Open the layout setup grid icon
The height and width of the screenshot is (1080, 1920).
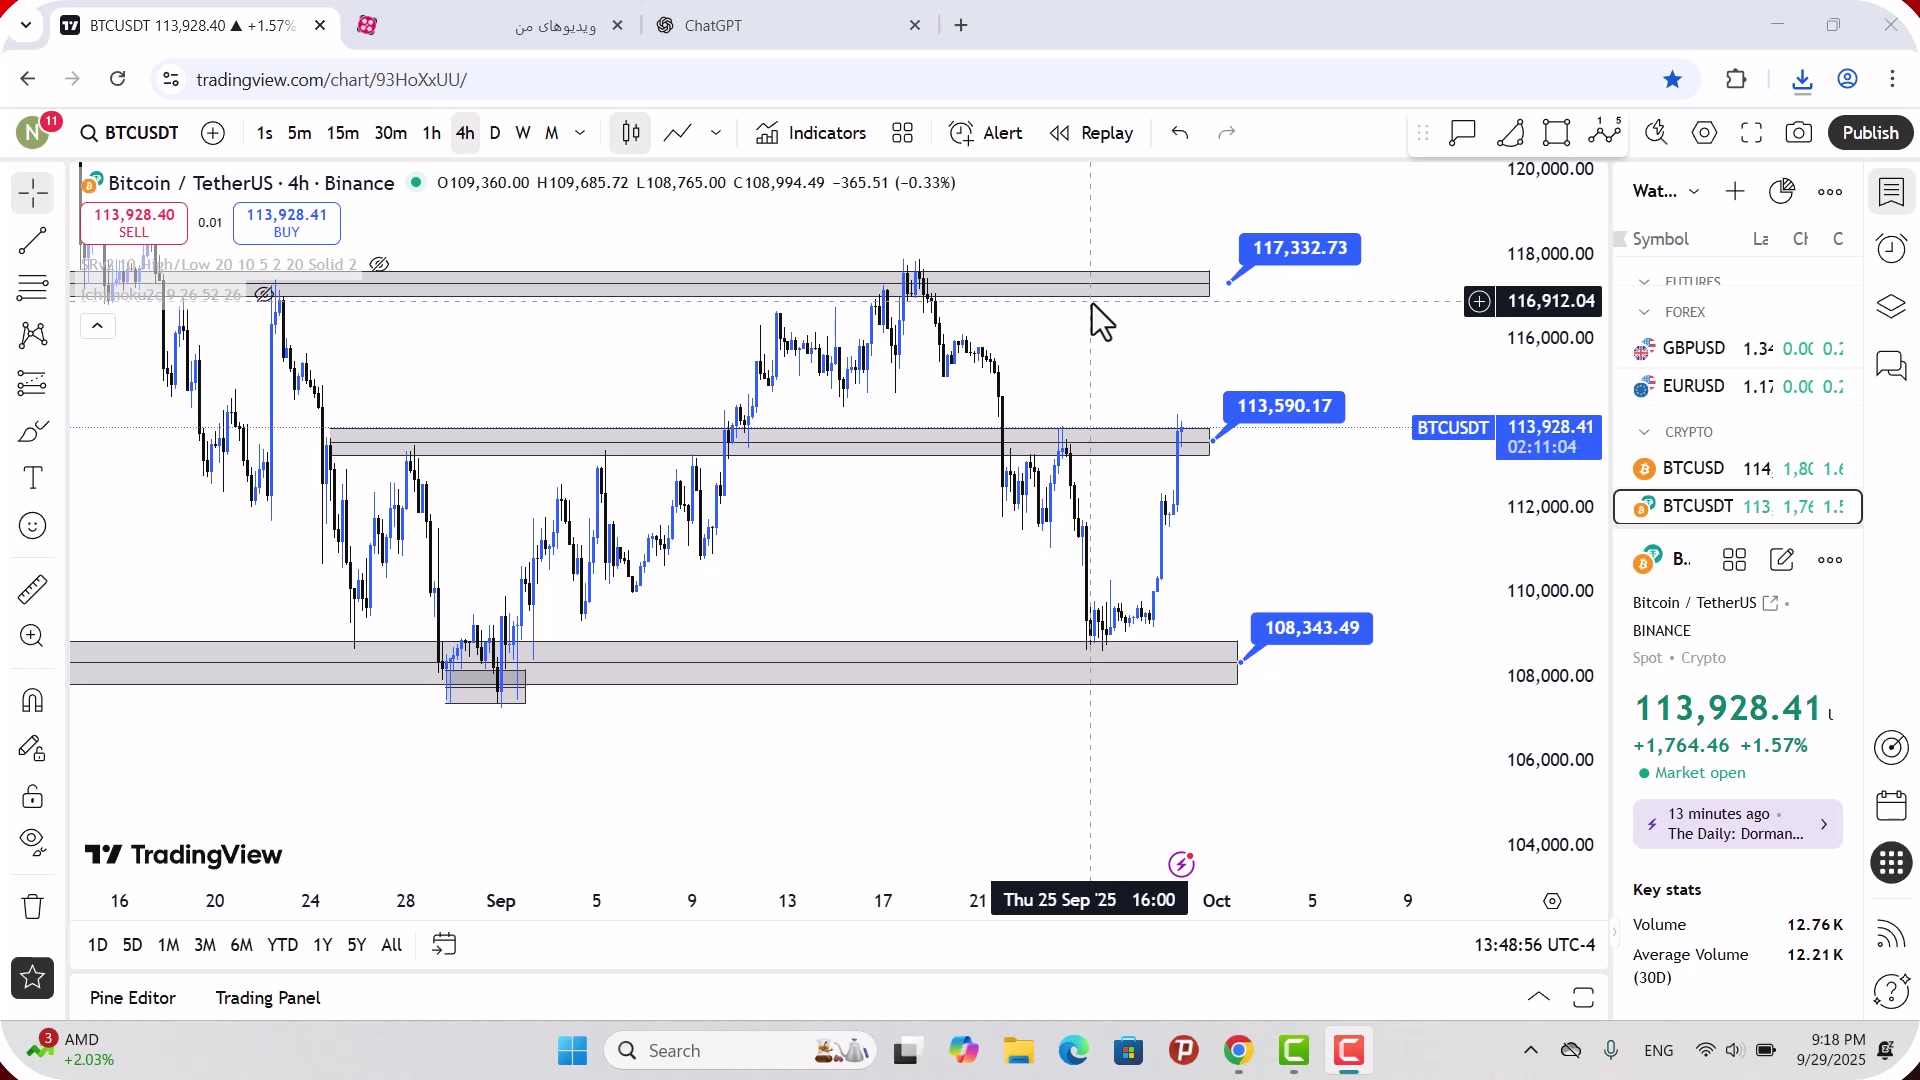tap(903, 133)
